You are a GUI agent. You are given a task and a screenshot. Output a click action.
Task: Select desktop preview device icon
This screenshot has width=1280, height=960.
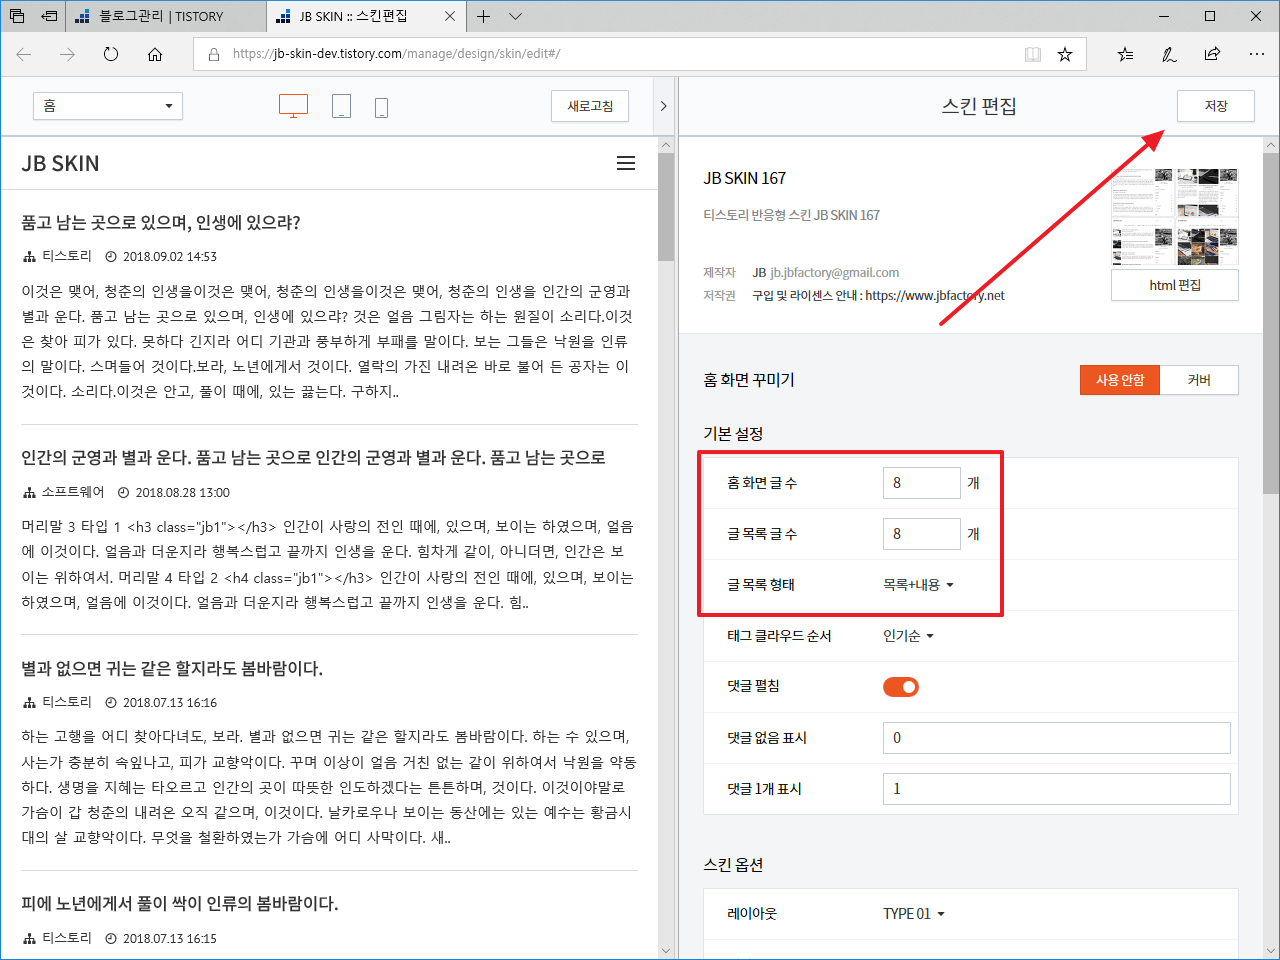point(293,106)
